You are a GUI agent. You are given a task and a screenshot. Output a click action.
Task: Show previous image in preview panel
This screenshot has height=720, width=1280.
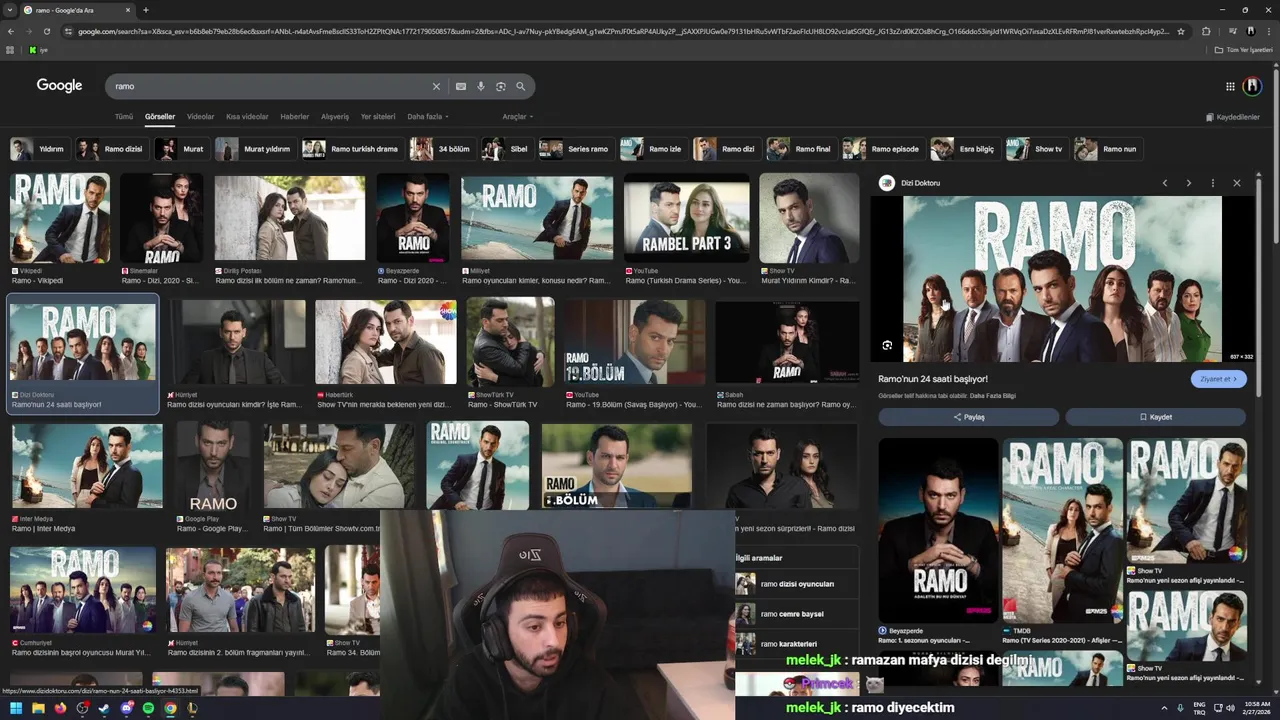point(1165,183)
